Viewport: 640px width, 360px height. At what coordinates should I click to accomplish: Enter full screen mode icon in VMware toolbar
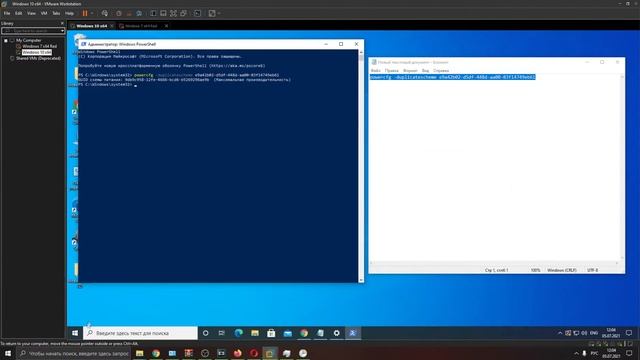173,13
